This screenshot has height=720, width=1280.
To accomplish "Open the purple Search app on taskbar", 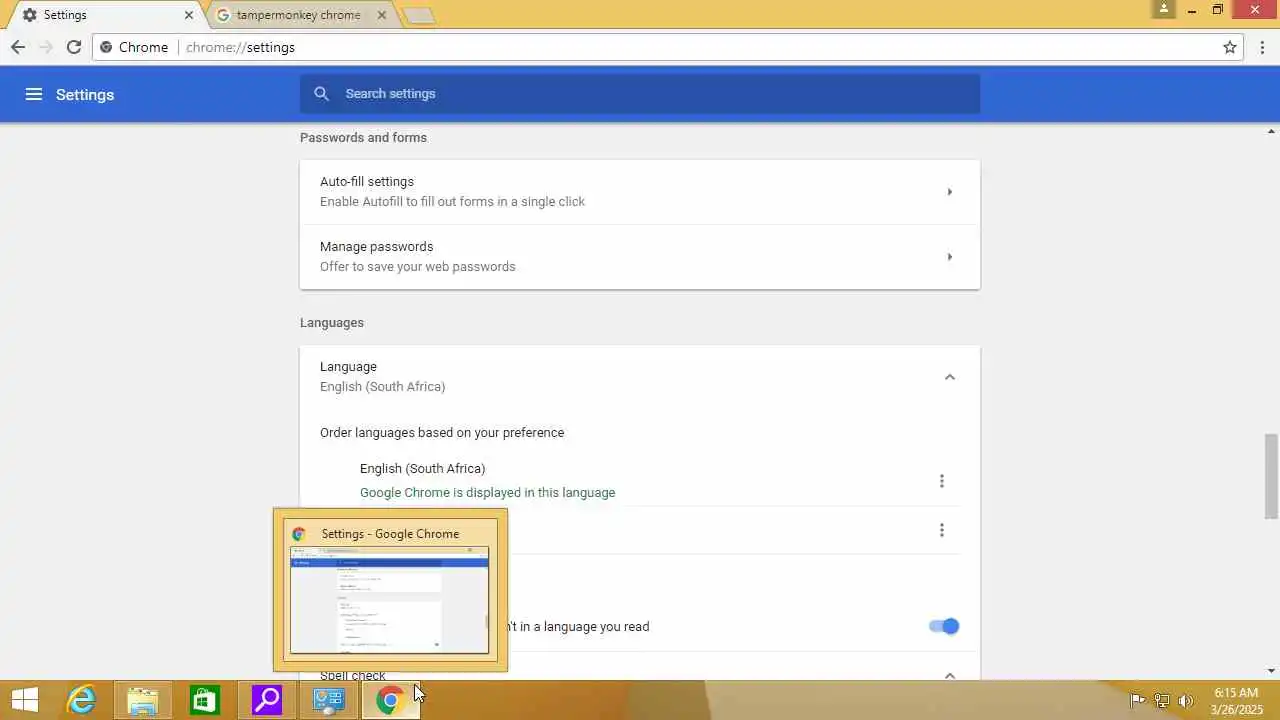I will (x=267, y=700).
